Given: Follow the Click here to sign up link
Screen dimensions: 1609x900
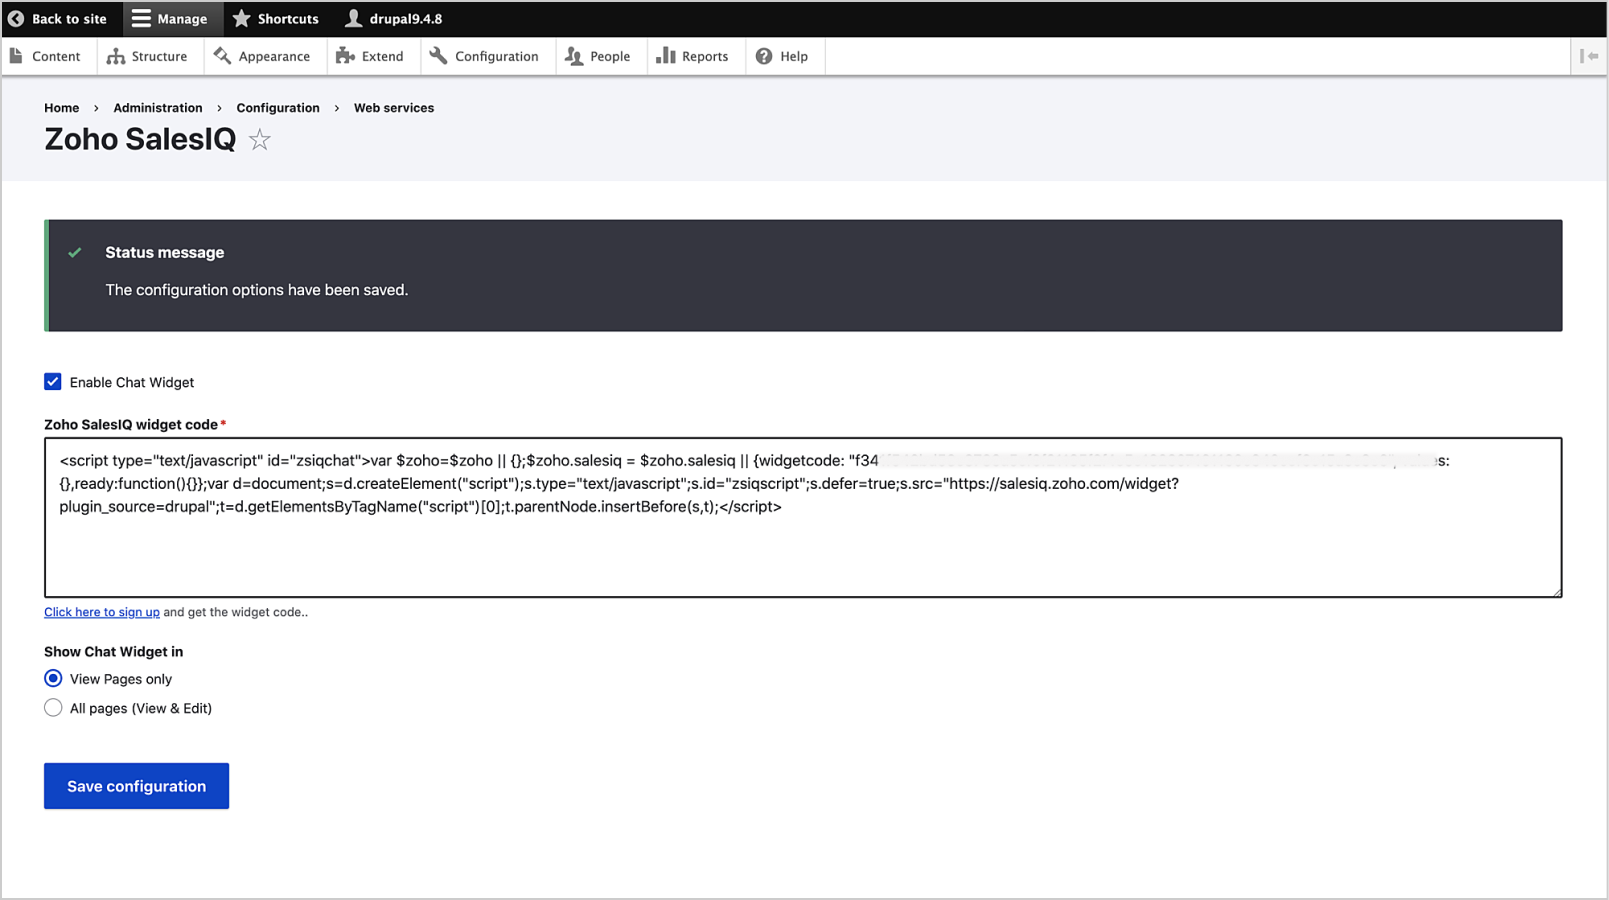Looking at the screenshot, I should (102, 612).
